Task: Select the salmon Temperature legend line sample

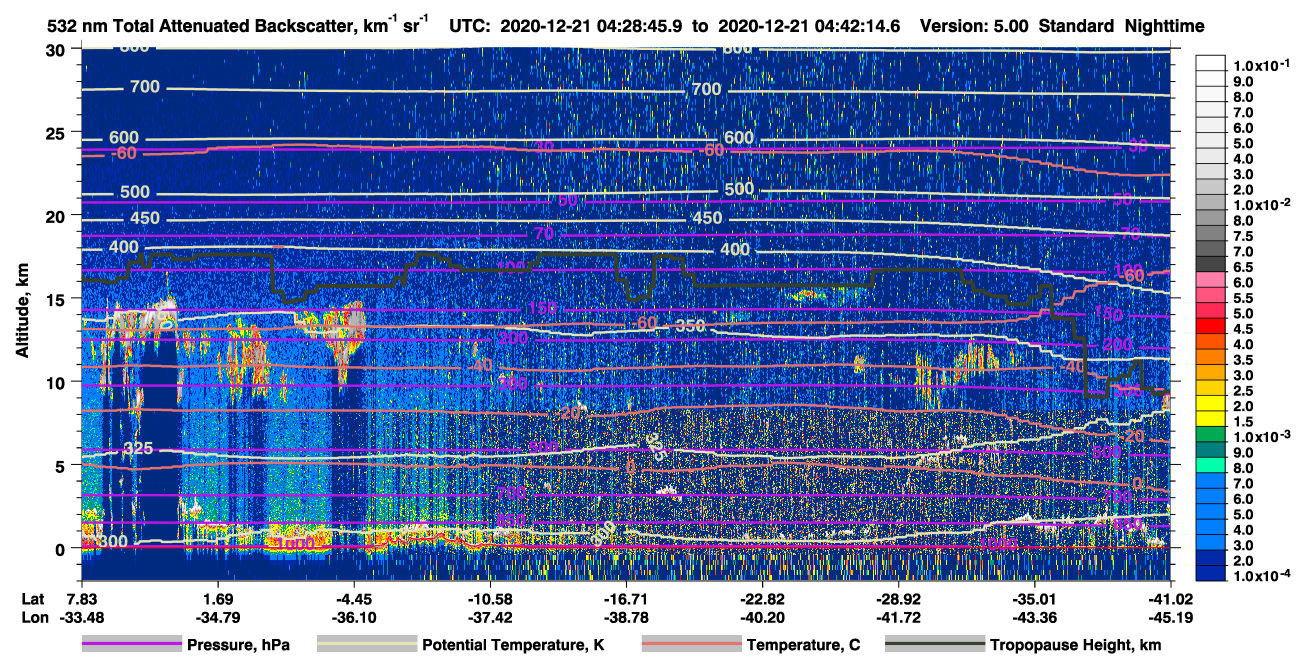Action: tap(690, 645)
